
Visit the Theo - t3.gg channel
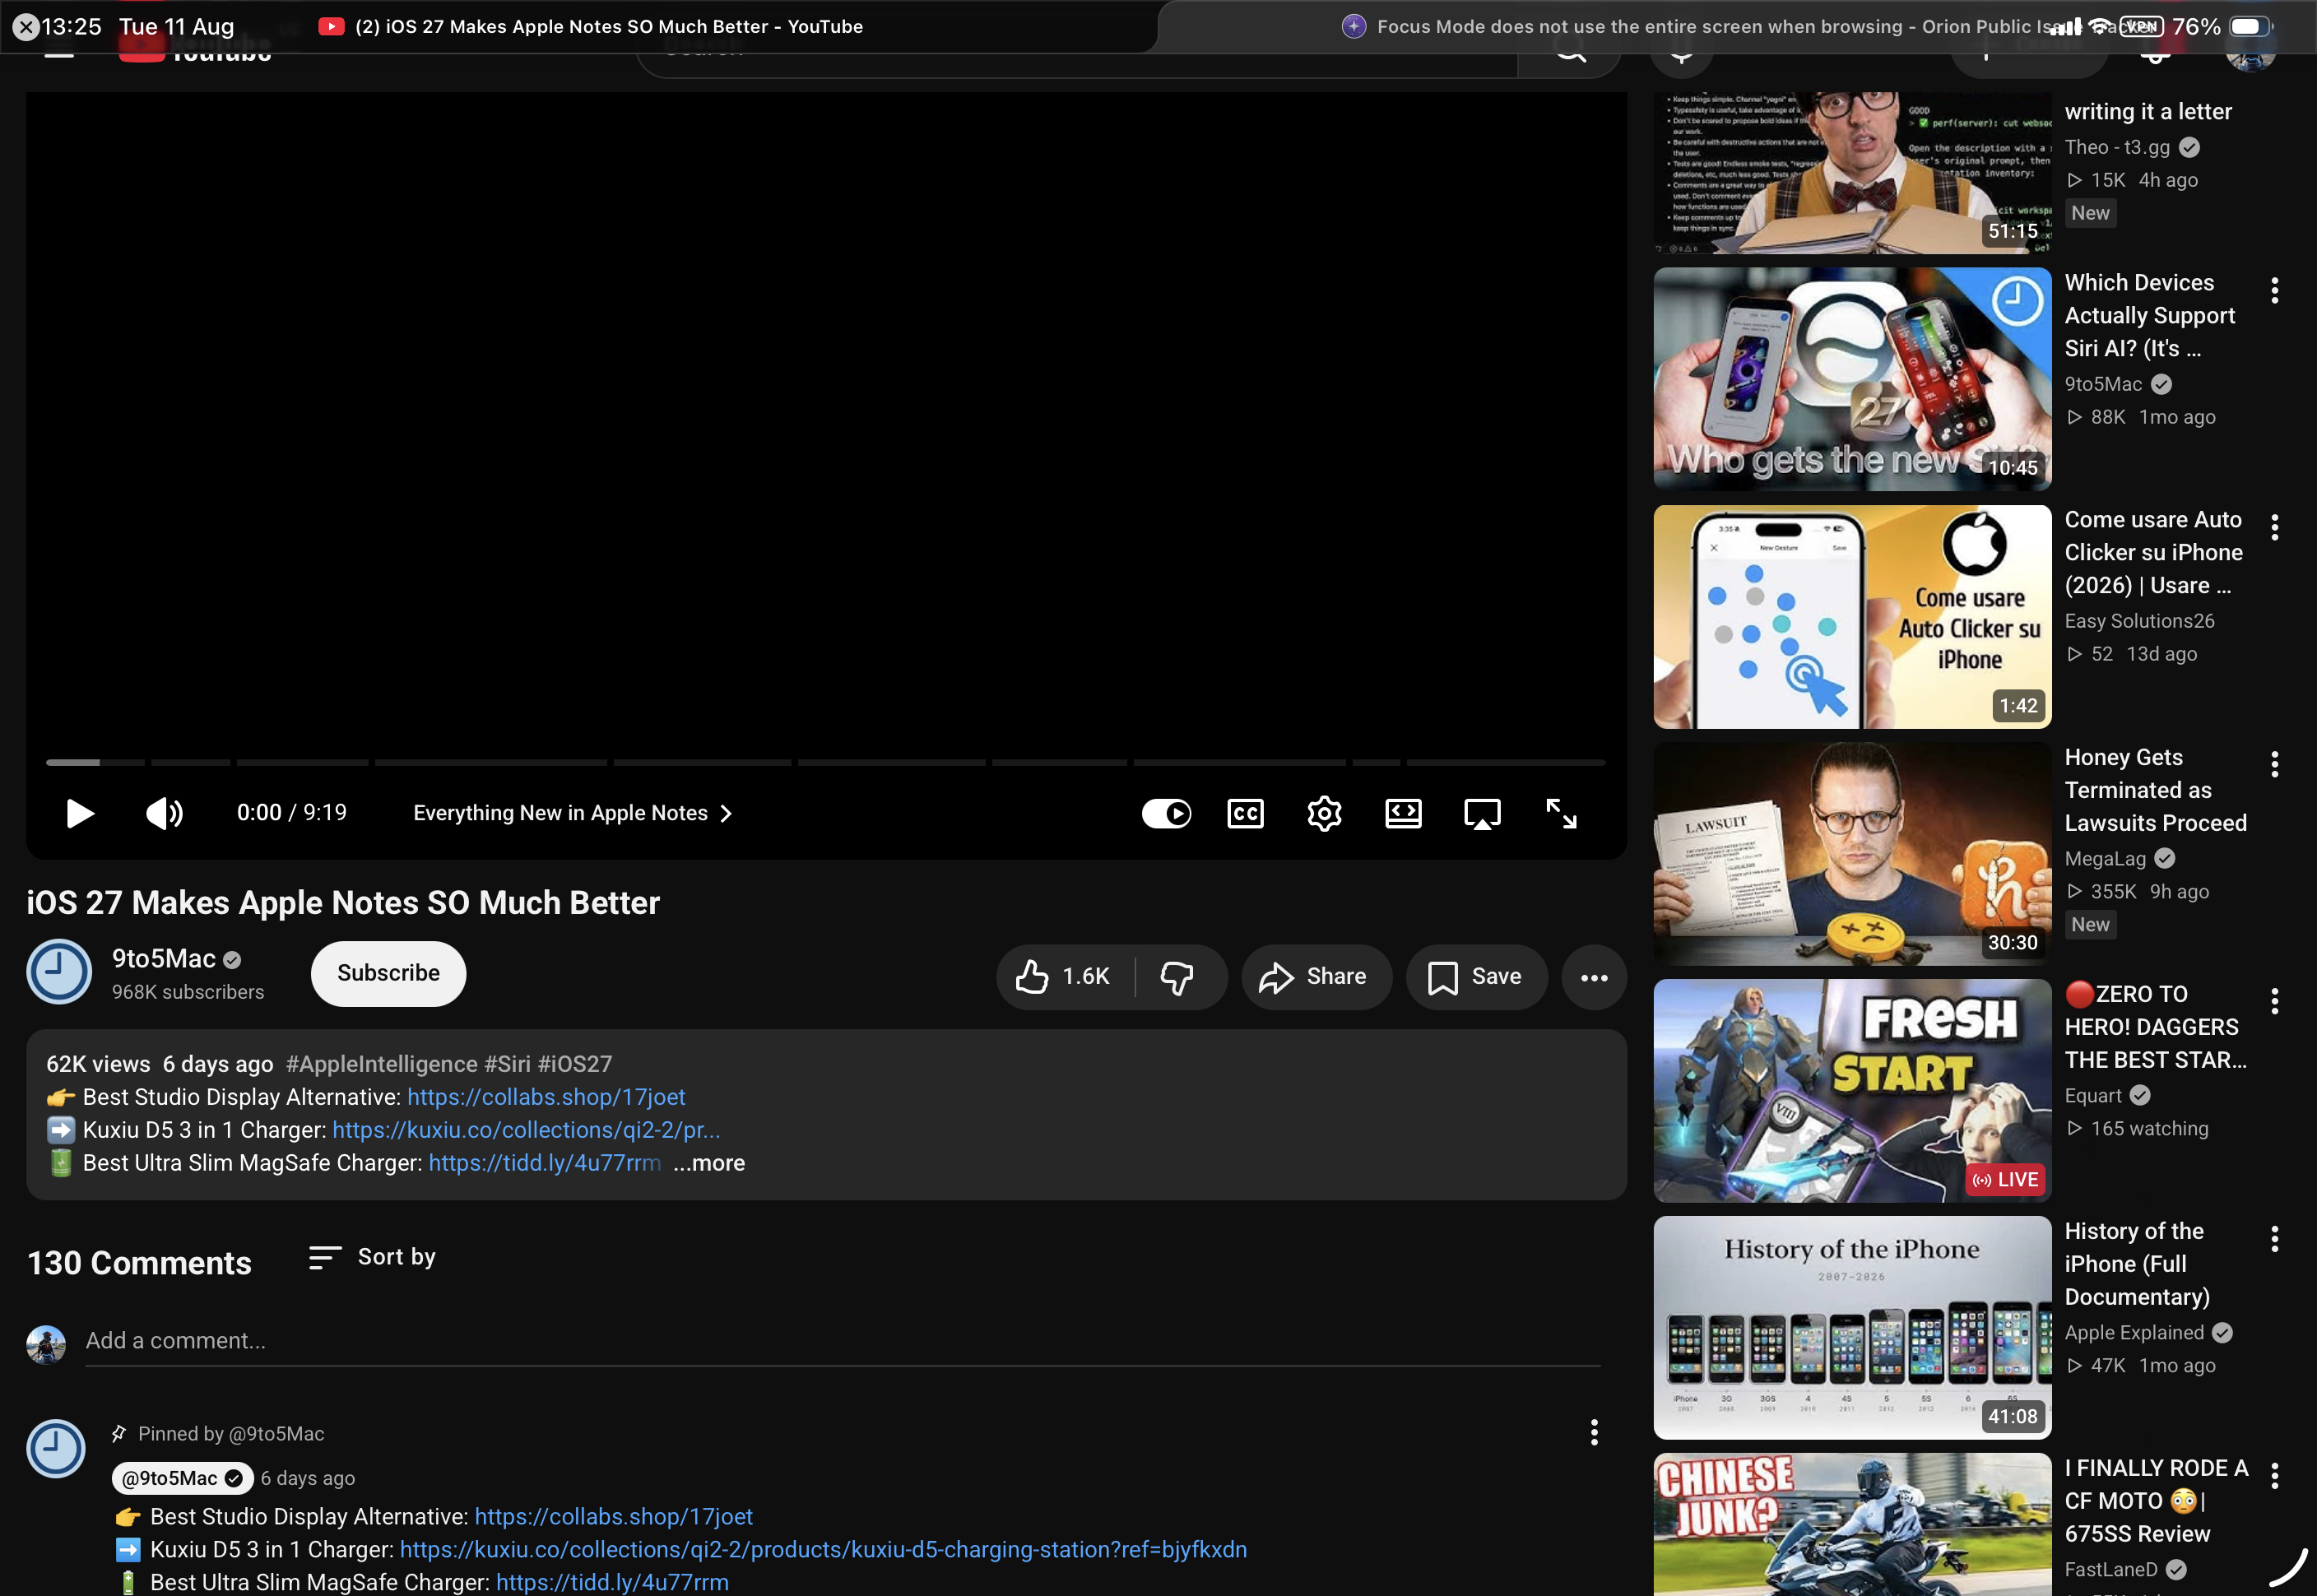[x=2117, y=147]
